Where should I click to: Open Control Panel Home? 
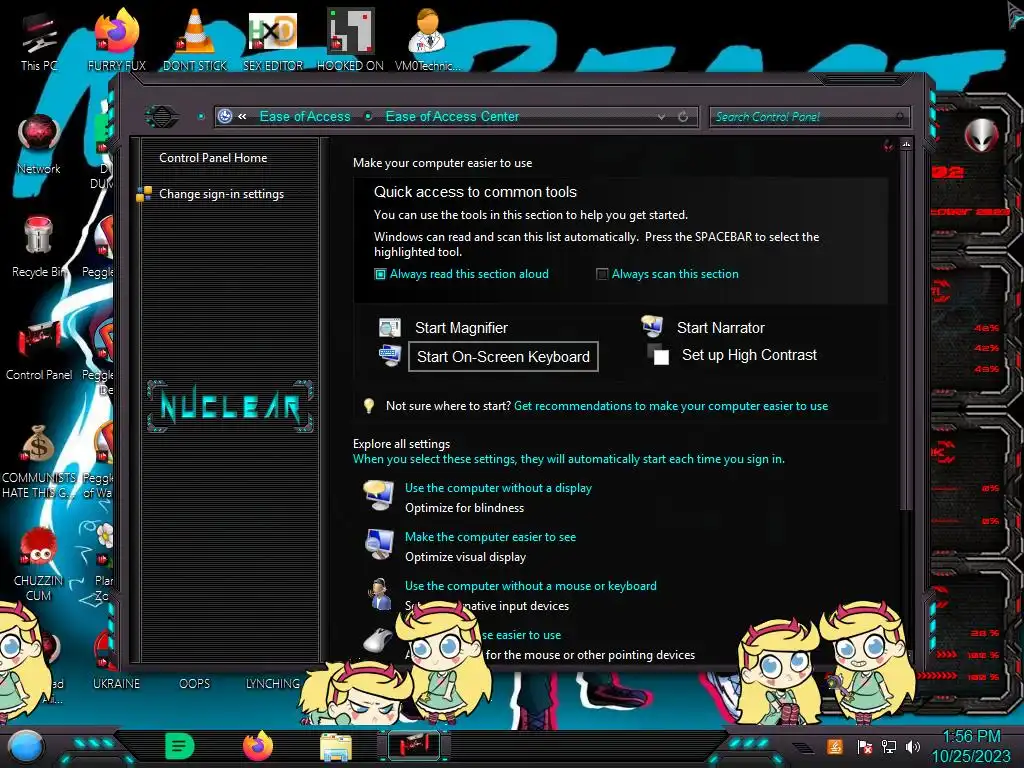tap(213, 158)
